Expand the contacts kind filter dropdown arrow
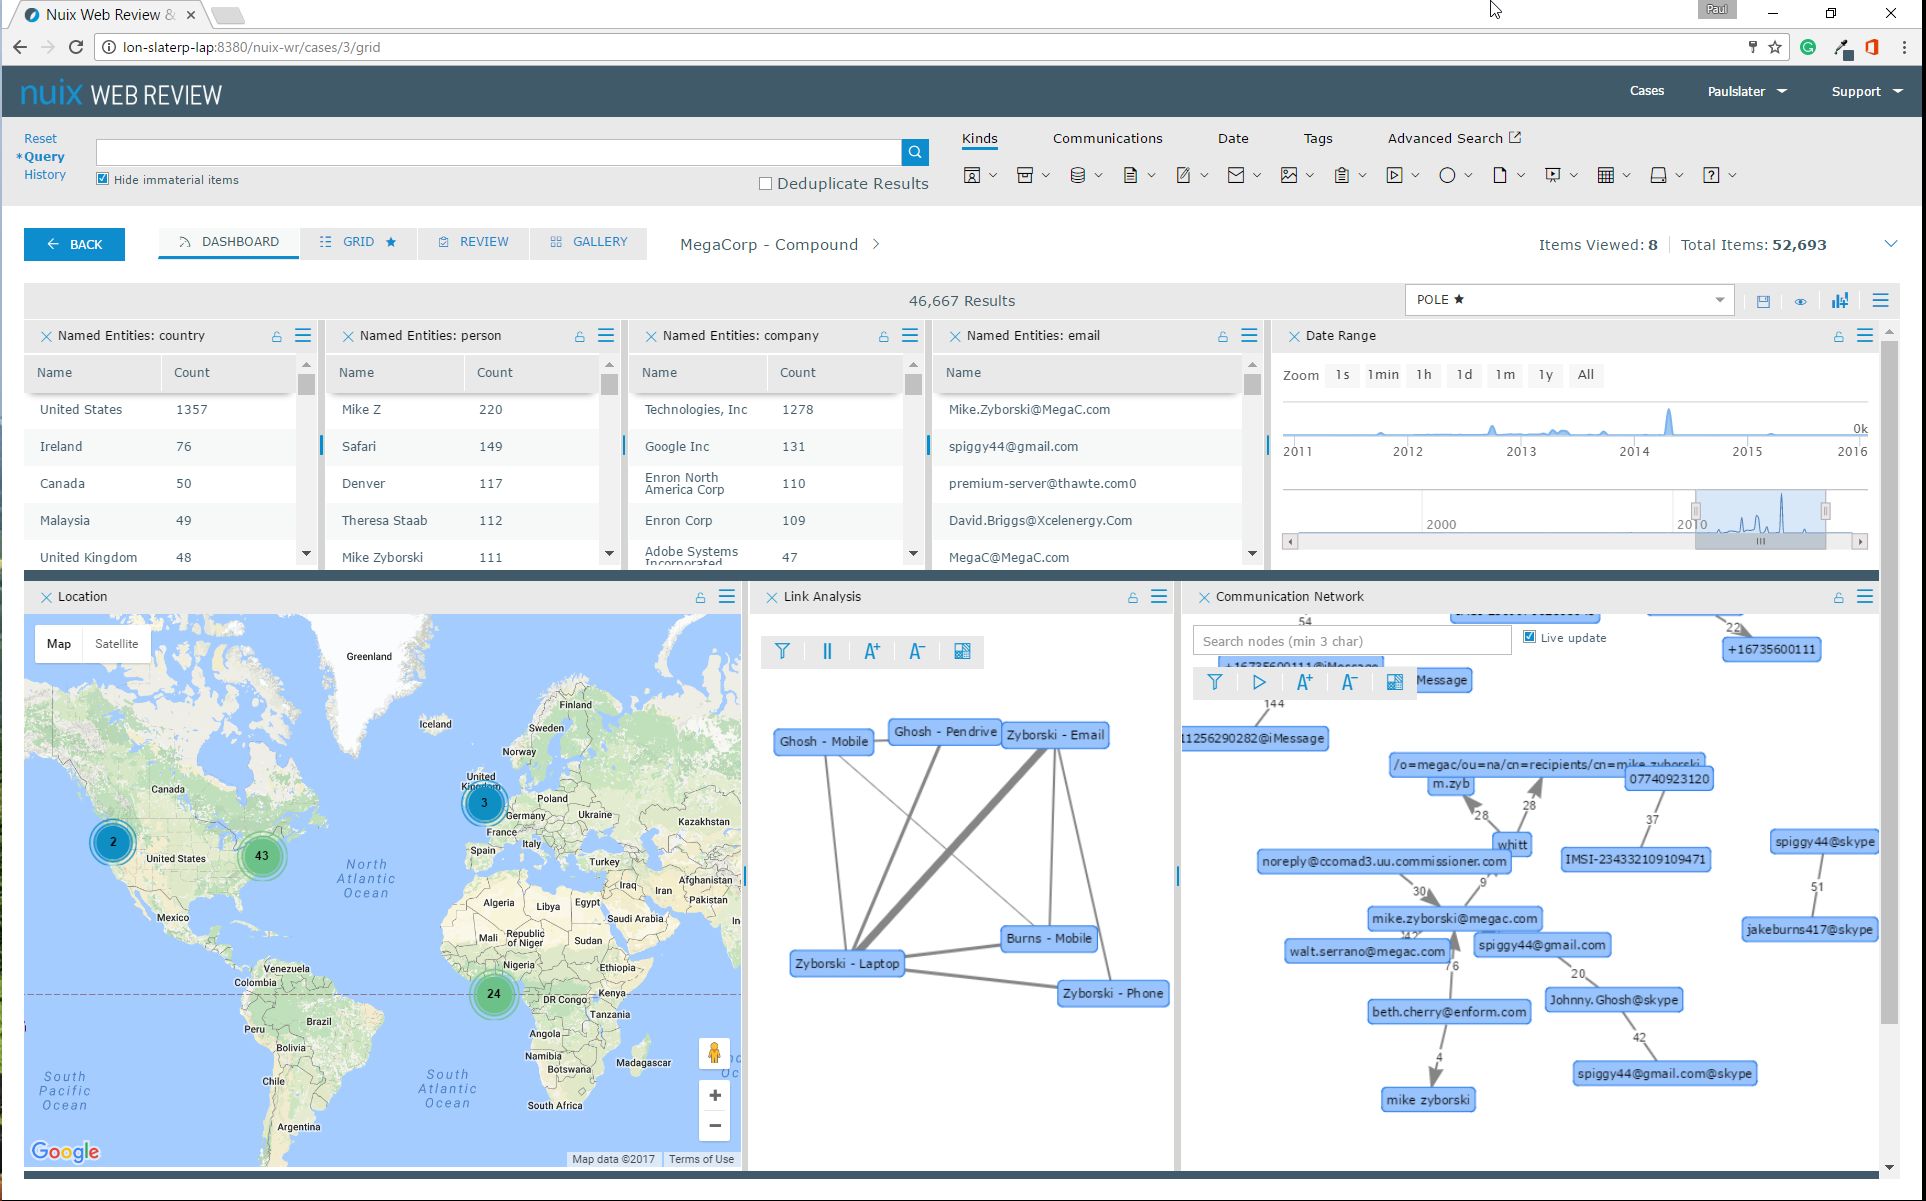Viewport: 1926px width, 1201px height. point(993,176)
